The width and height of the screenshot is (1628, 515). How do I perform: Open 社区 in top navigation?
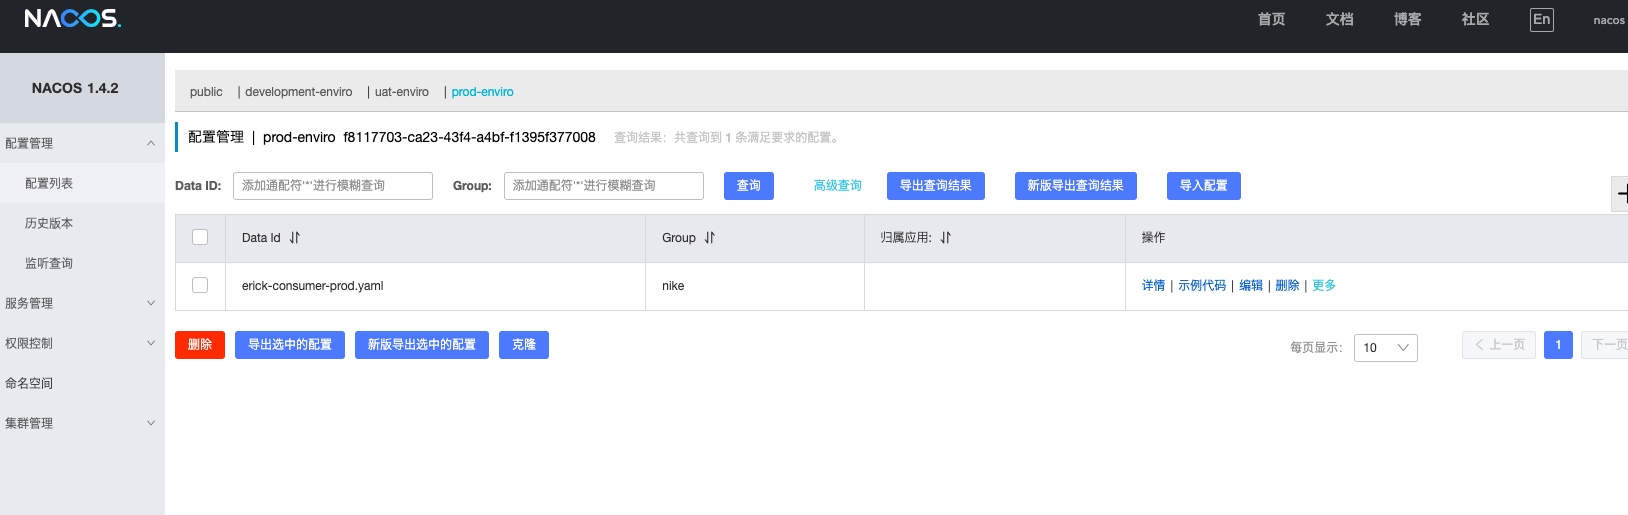[x=1475, y=19]
